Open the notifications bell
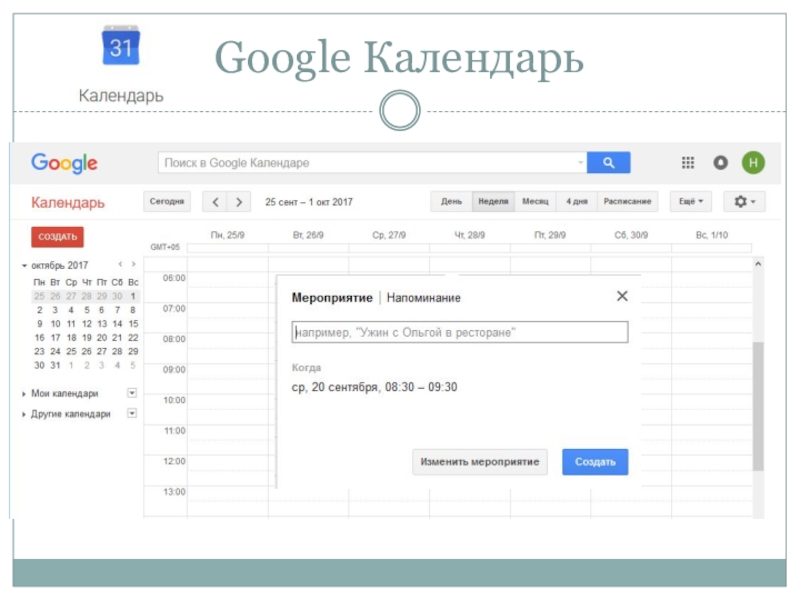The height and width of the screenshot is (600, 800). [720, 163]
